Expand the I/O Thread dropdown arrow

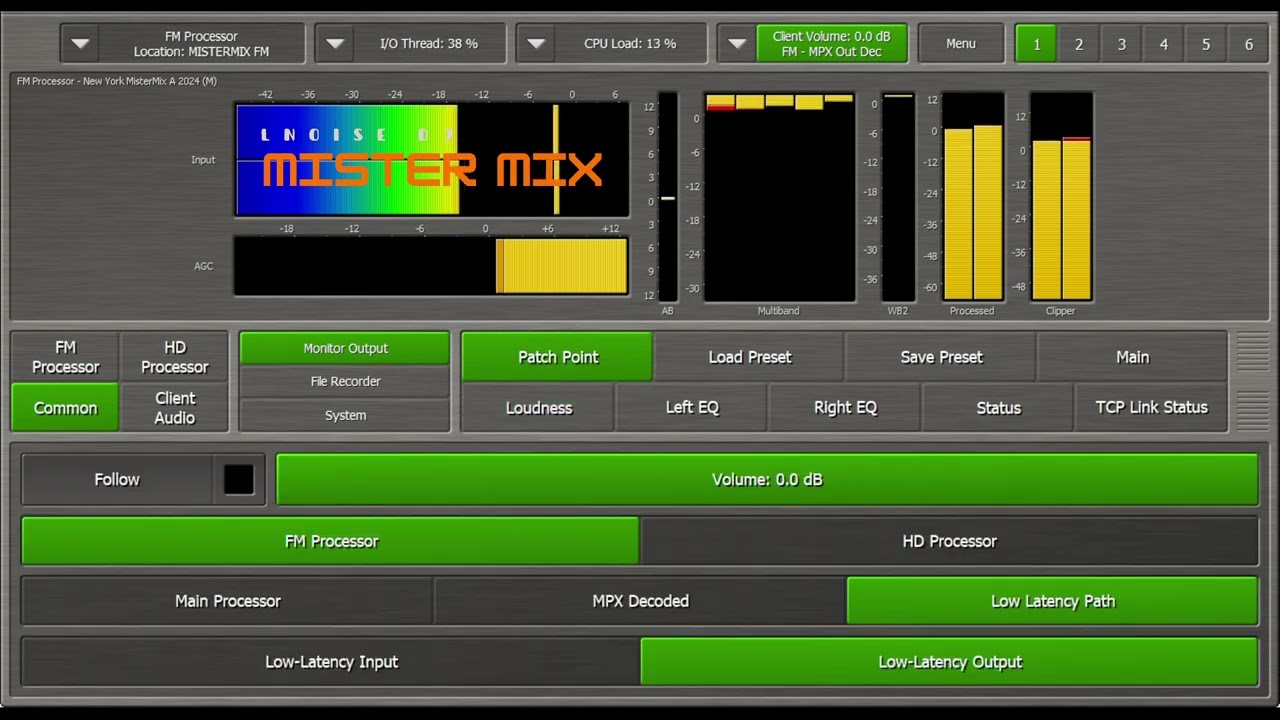335,44
